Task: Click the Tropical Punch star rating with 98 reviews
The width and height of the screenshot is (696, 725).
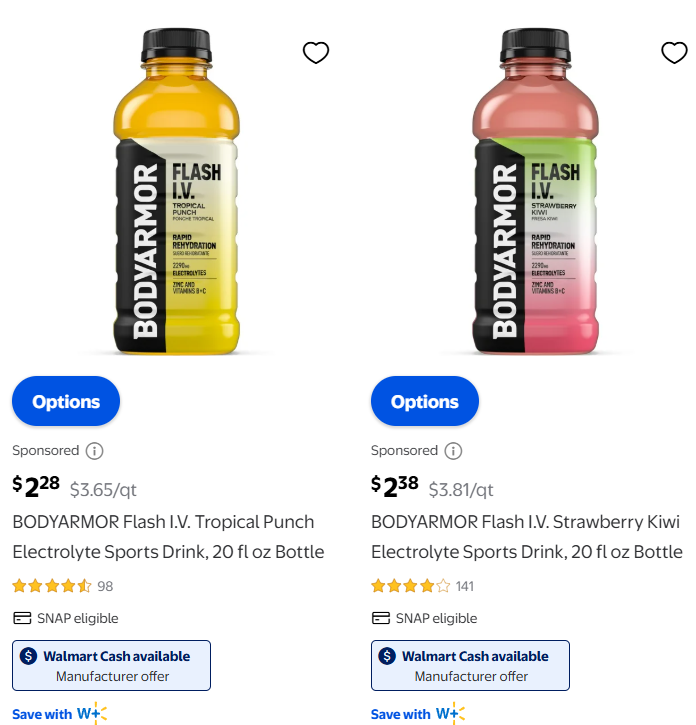Action: click(x=52, y=586)
